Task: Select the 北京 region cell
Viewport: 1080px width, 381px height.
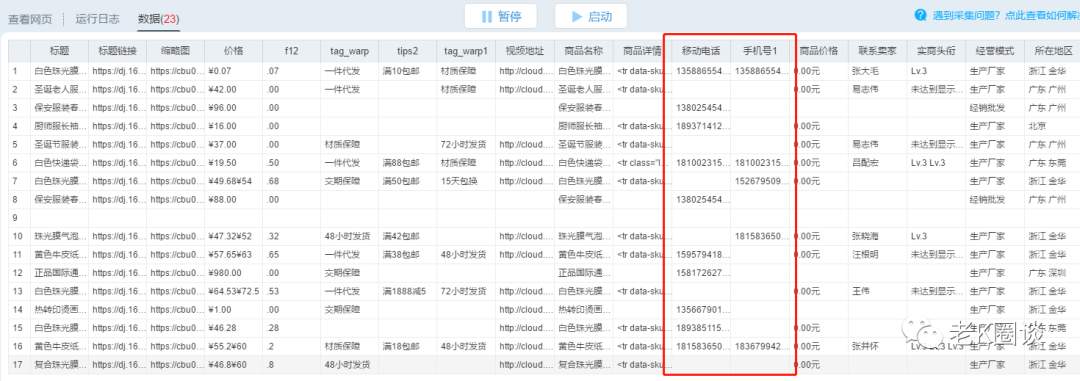Action: coord(1051,125)
